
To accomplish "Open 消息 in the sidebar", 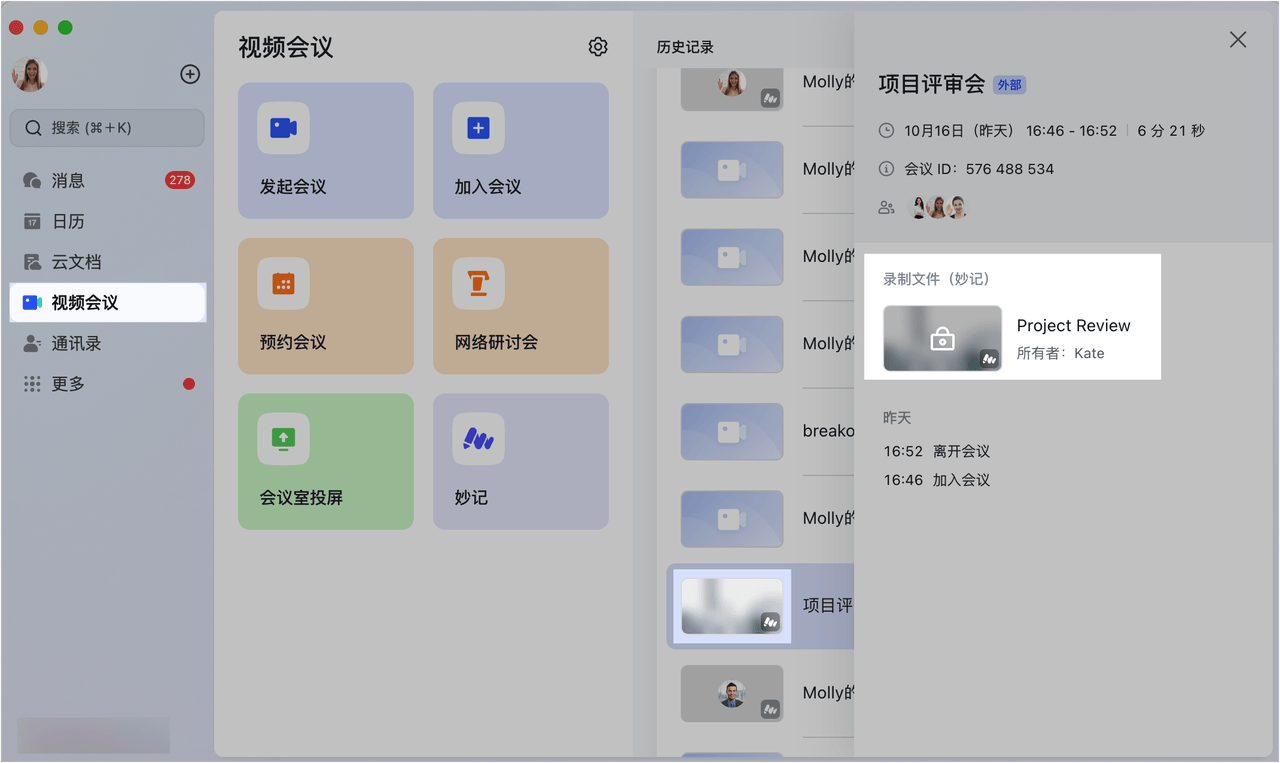I will click(x=68, y=181).
